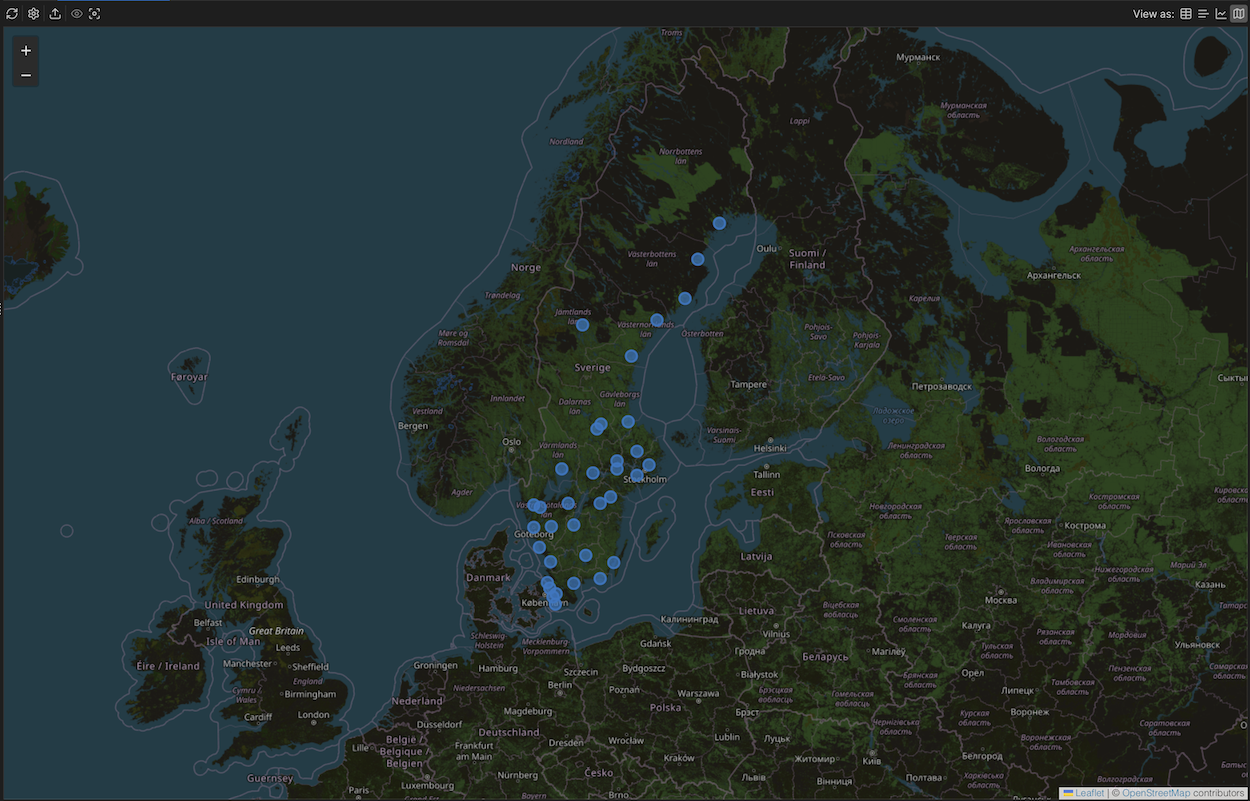
Task: Zoom in with the plus button
Action: [x=26, y=50]
